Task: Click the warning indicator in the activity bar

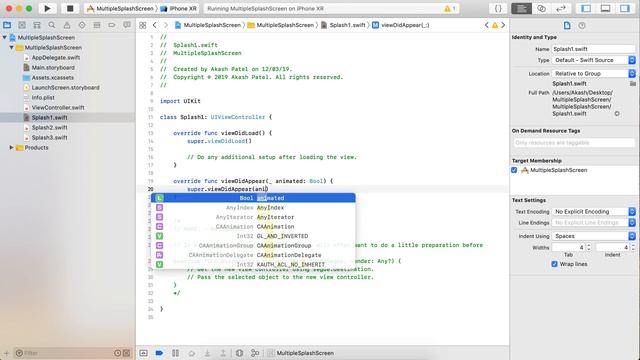Action: [x=450, y=9]
